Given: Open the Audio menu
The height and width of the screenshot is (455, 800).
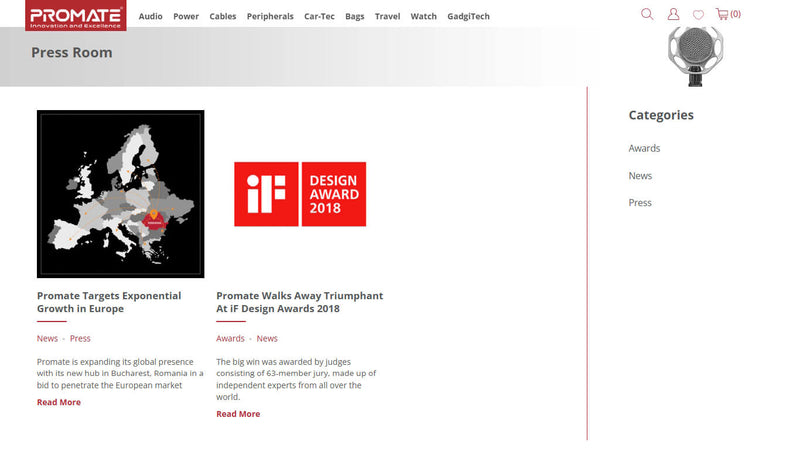Looking at the screenshot, I should tap(151, 16).
